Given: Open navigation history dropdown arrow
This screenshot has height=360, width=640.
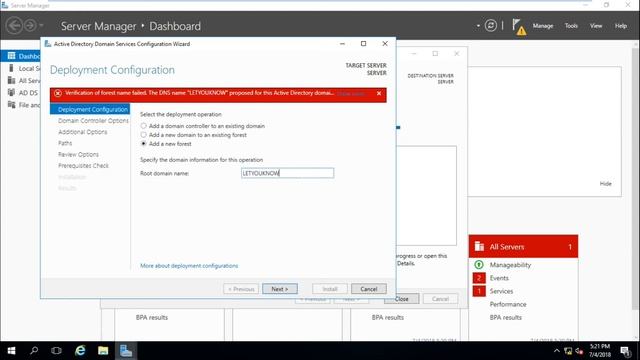Looking at the screenshot, I should [41, 26].
